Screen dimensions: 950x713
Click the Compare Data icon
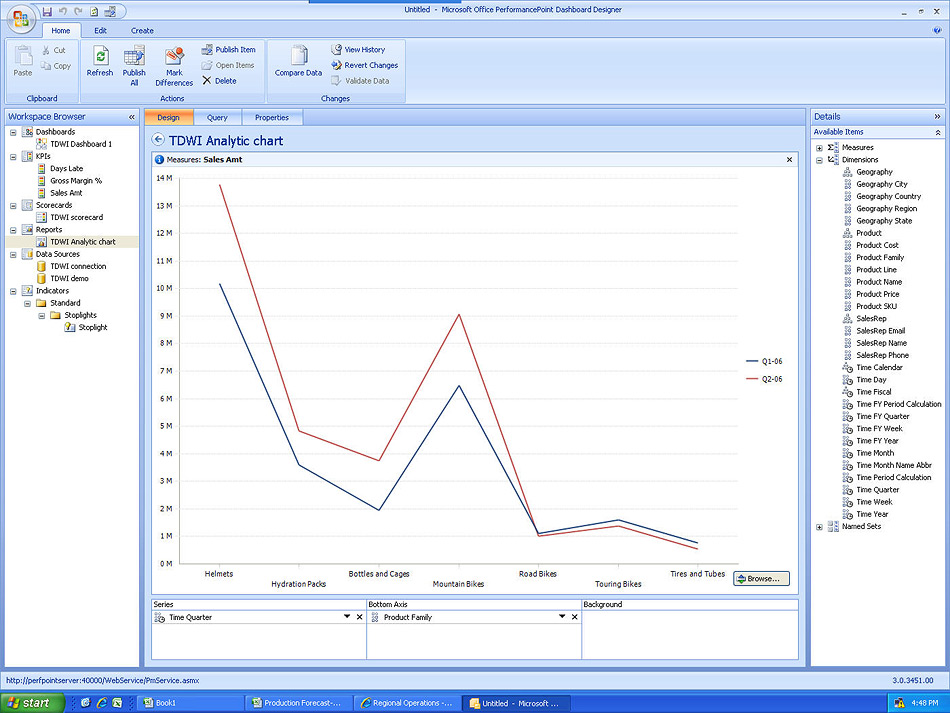(x=298, y=56)
